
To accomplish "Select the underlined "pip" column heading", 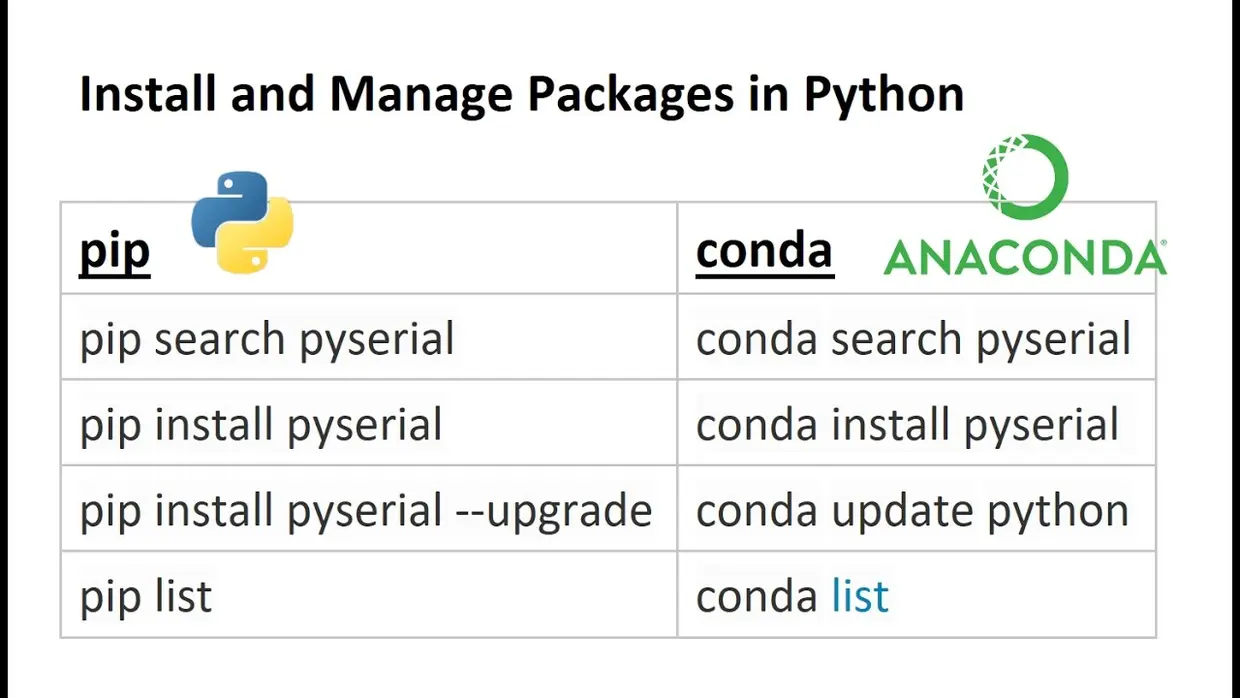I will (x=114, y=251).
